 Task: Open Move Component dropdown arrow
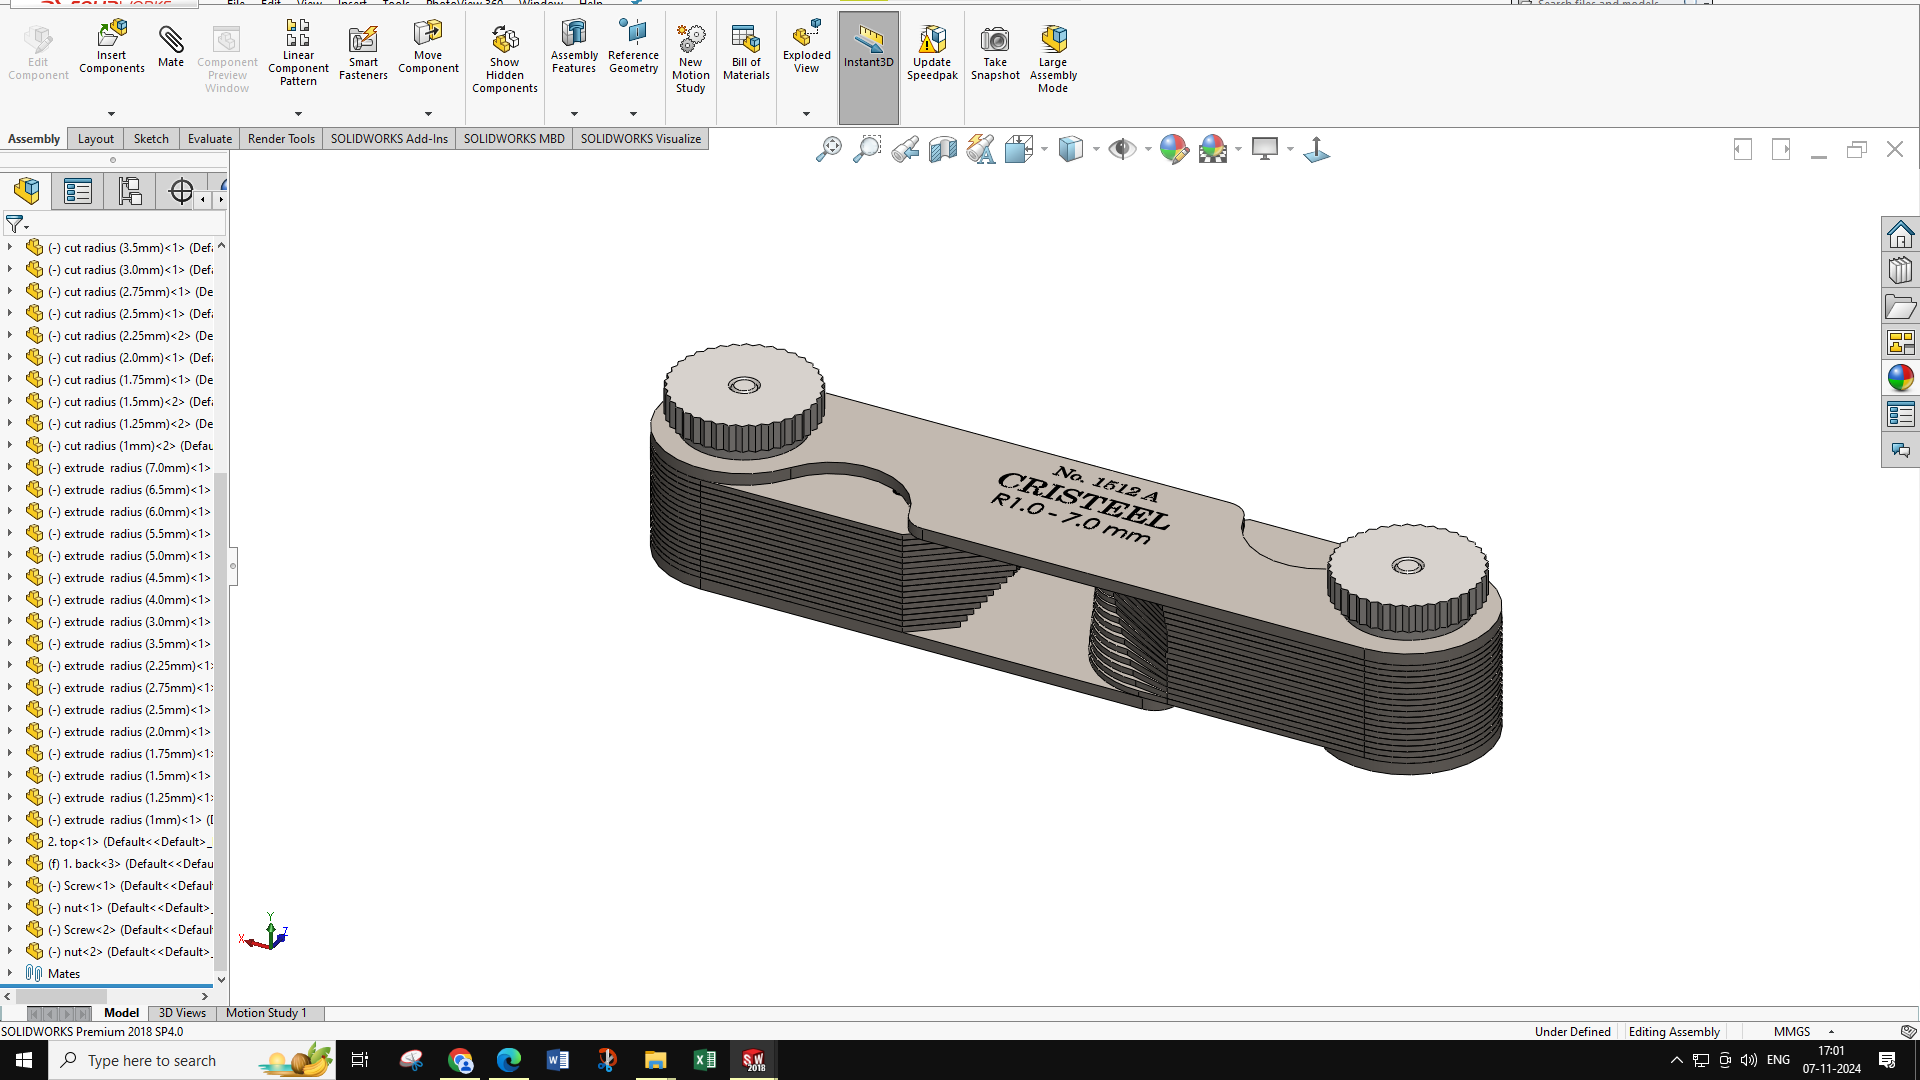[428, 114]
